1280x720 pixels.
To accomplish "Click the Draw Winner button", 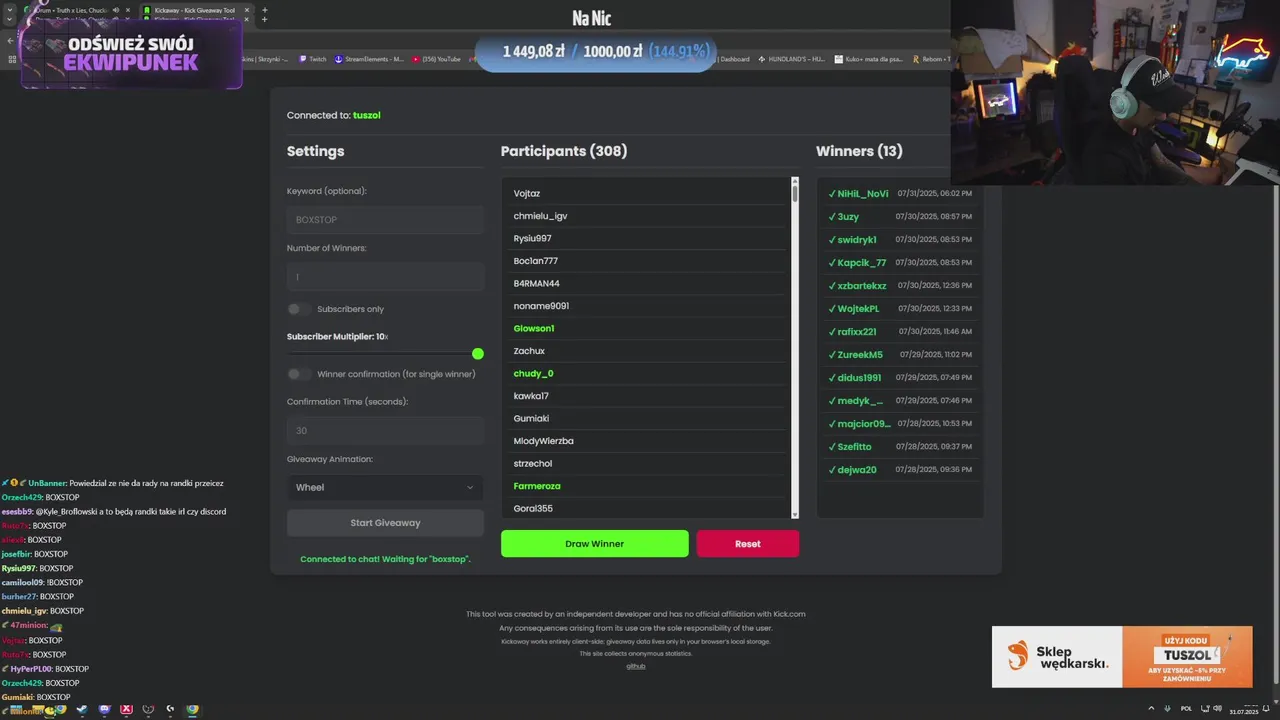I will tap(594, 544).
